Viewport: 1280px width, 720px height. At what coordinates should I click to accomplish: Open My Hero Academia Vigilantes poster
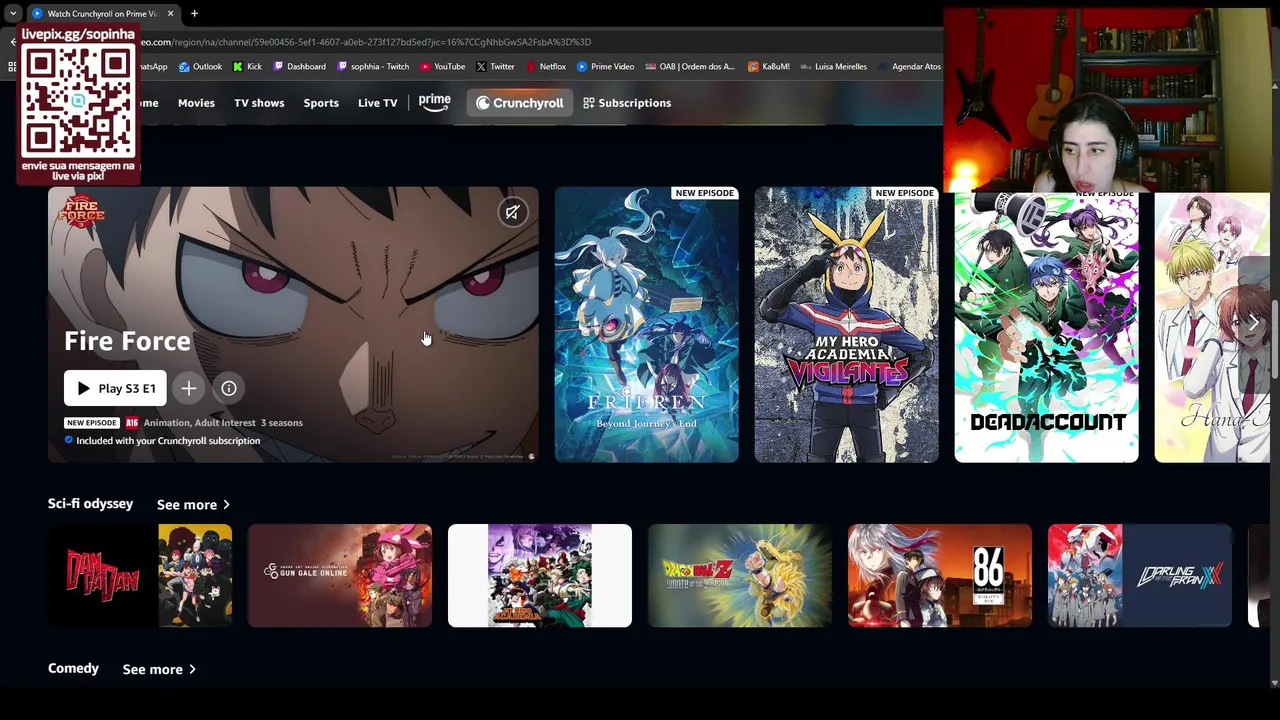pyautogui.click(x=846, y=325)
